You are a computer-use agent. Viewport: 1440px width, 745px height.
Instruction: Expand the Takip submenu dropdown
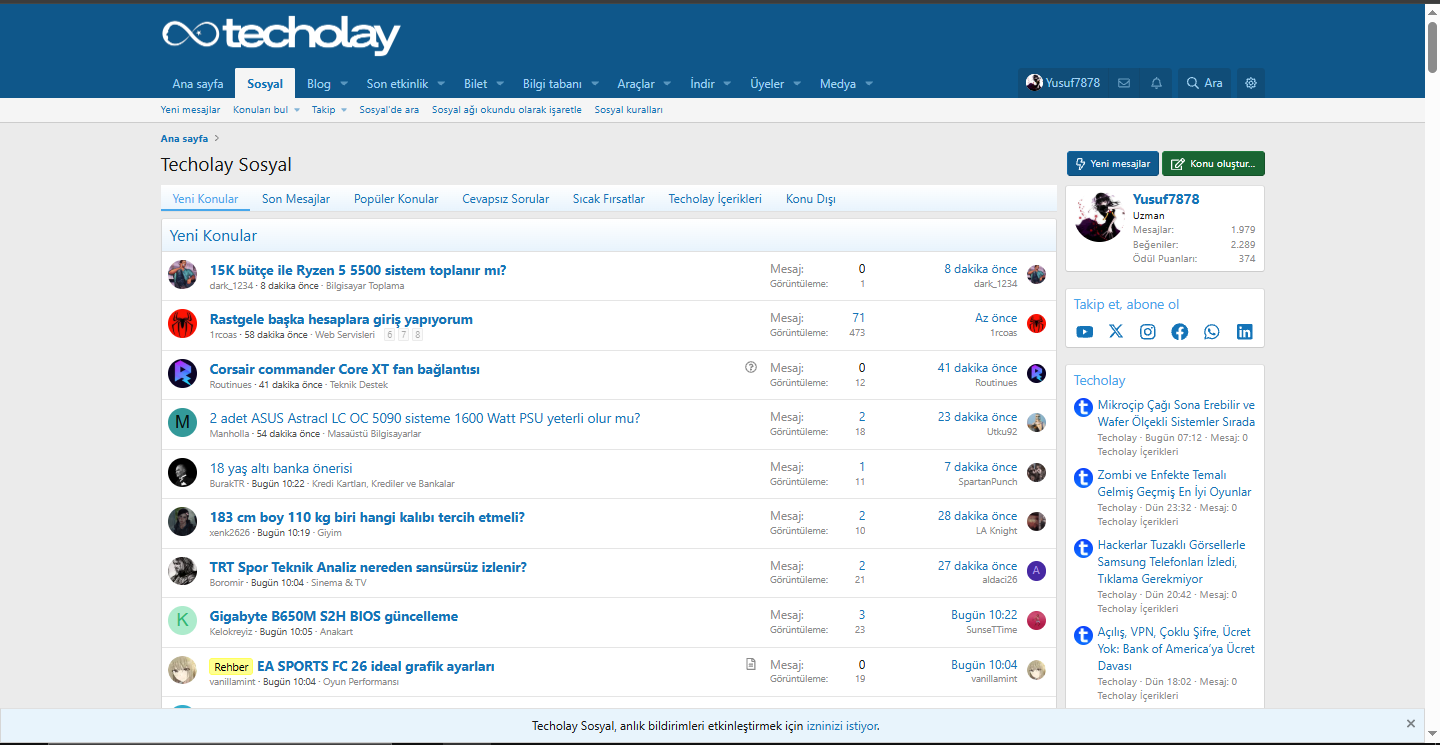coord(344,110)
